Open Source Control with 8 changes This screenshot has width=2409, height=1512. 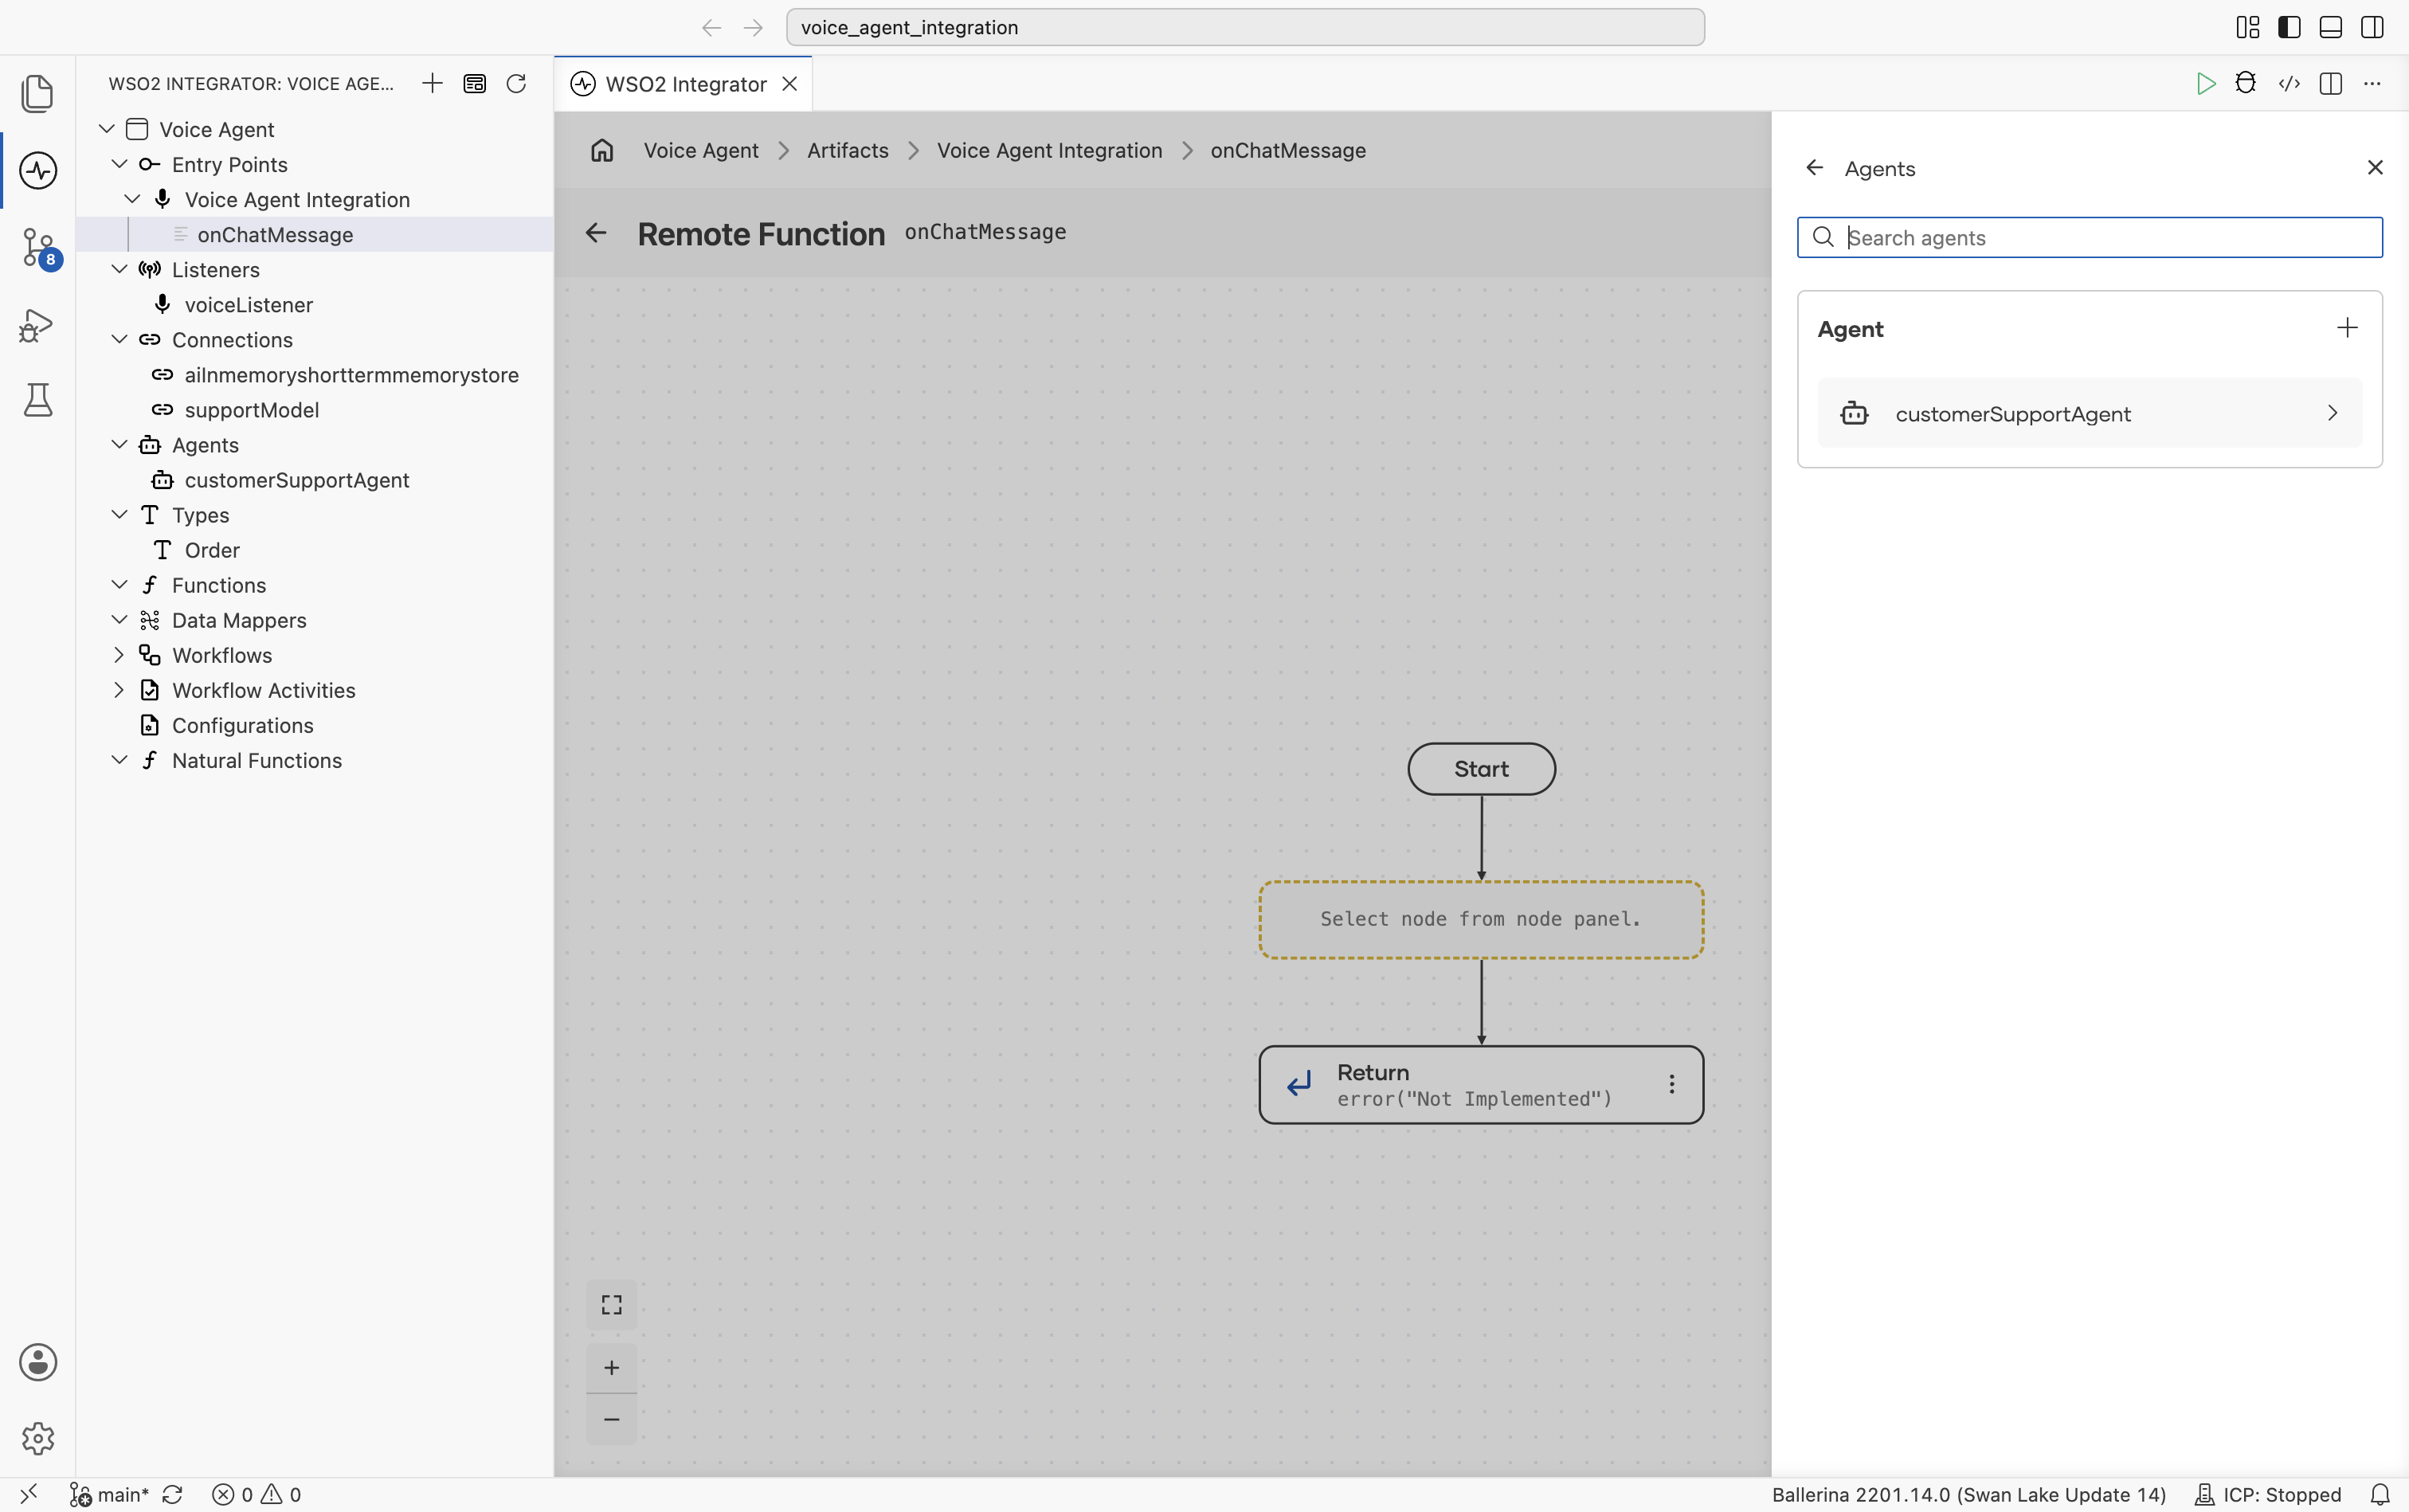[40, 248]
